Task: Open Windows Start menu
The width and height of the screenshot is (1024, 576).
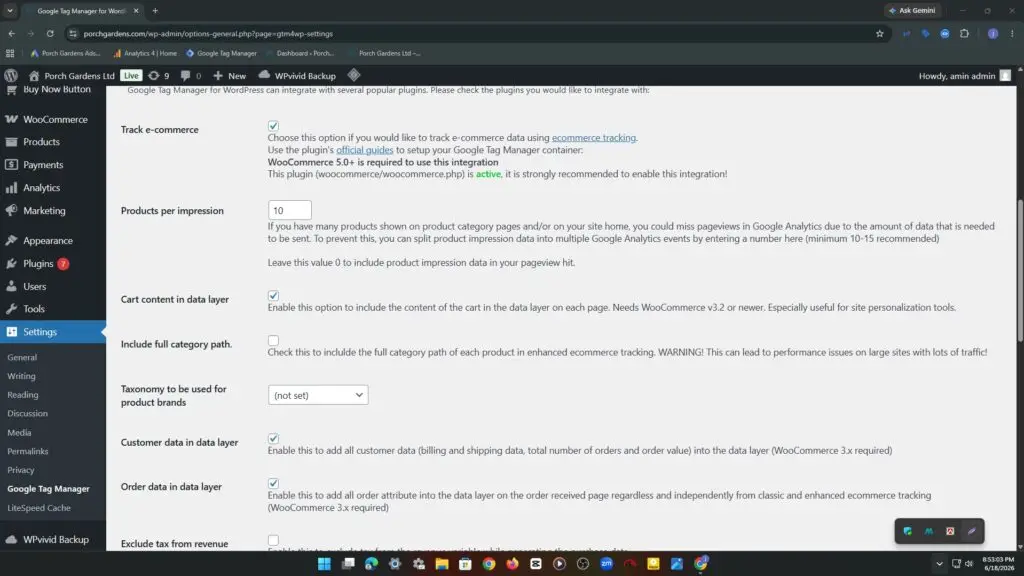Action: point(324,564)
